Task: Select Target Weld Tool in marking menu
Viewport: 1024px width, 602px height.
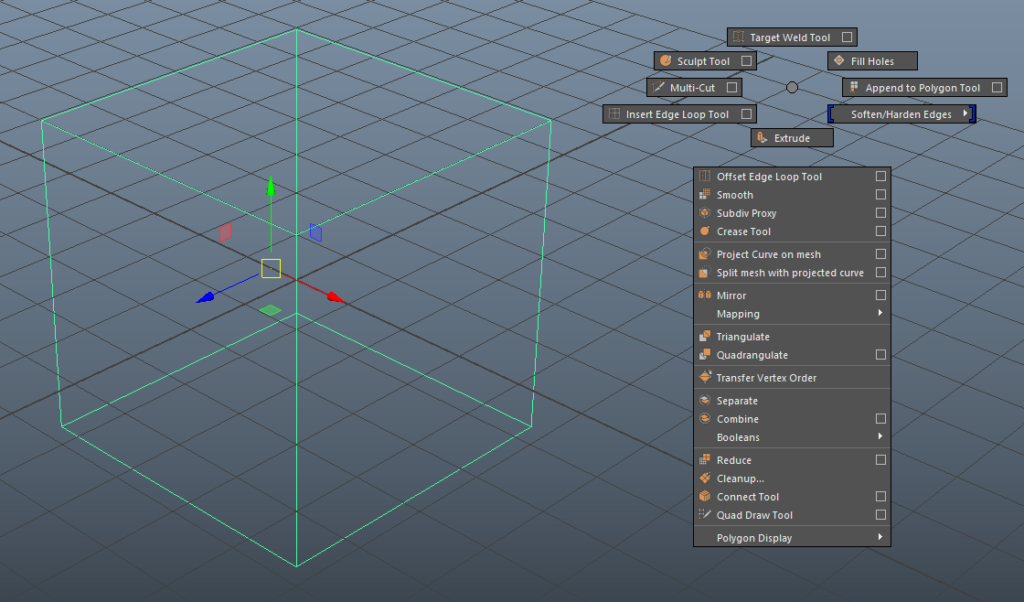Action: pyautogui.click(x=792, y=37)
